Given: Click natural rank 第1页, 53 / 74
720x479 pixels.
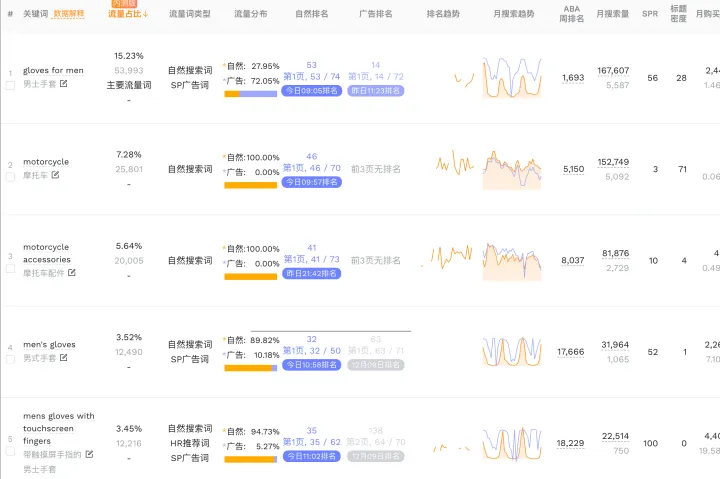Looking at the screenshot, I should point(311,76).
